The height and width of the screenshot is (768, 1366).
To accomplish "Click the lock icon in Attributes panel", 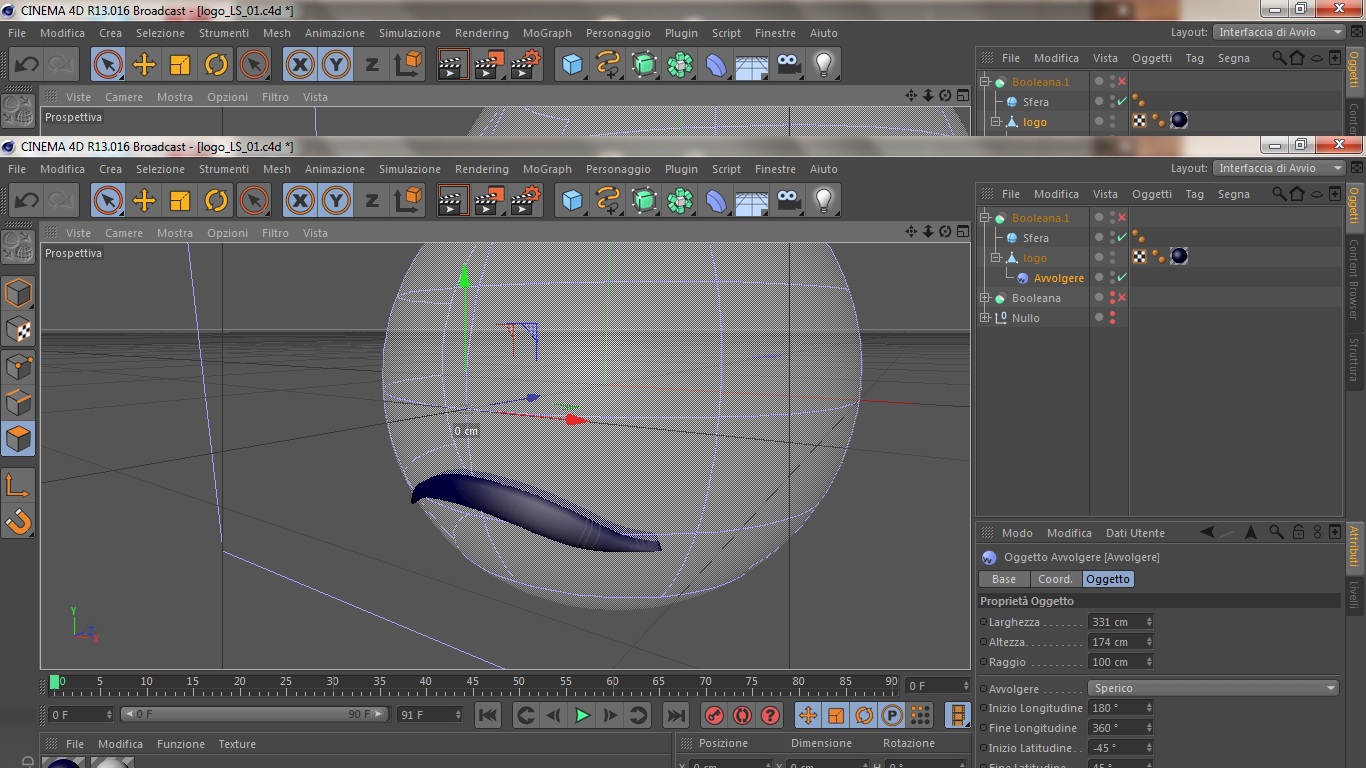I will tap(1298, 533).
